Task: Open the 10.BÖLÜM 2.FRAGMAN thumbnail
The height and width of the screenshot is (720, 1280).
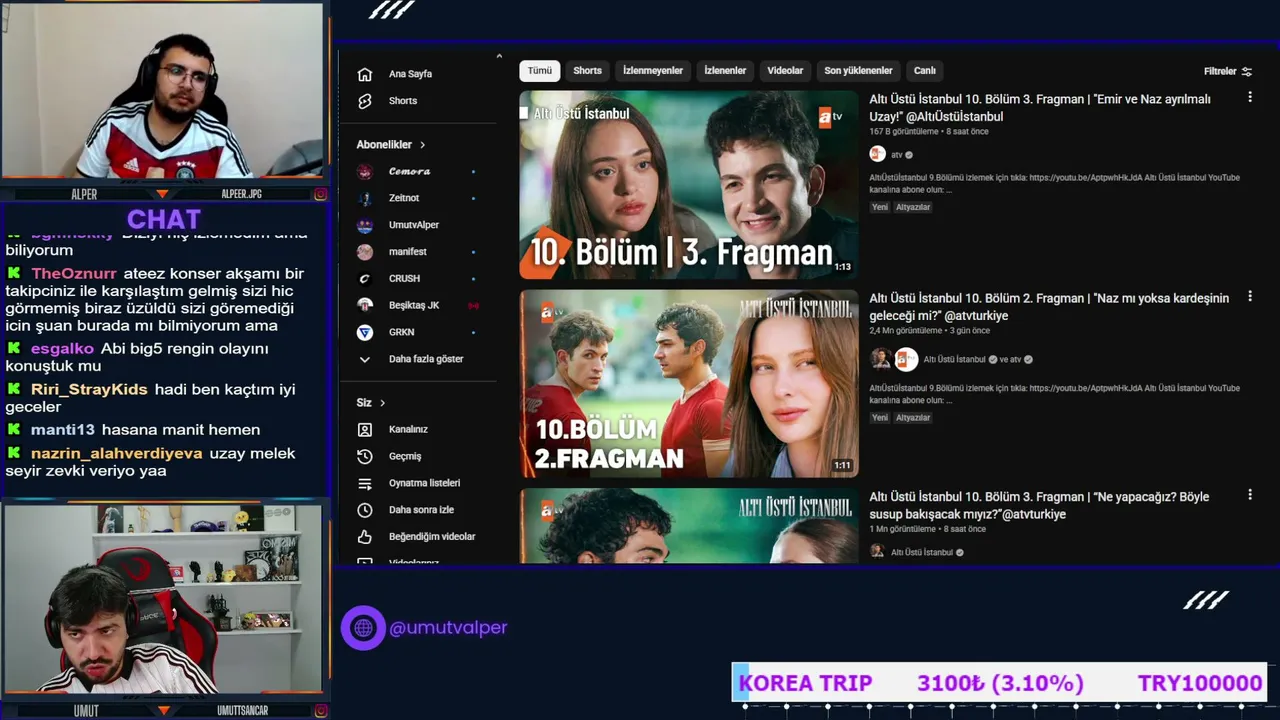Action: [x=689, y=384]
